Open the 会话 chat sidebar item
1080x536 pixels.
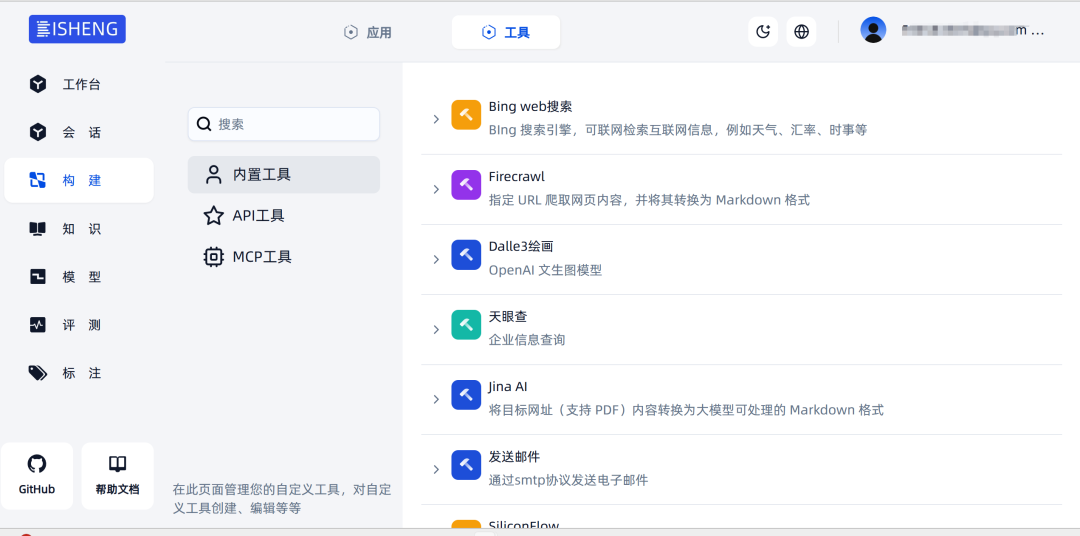click(79, 132)
